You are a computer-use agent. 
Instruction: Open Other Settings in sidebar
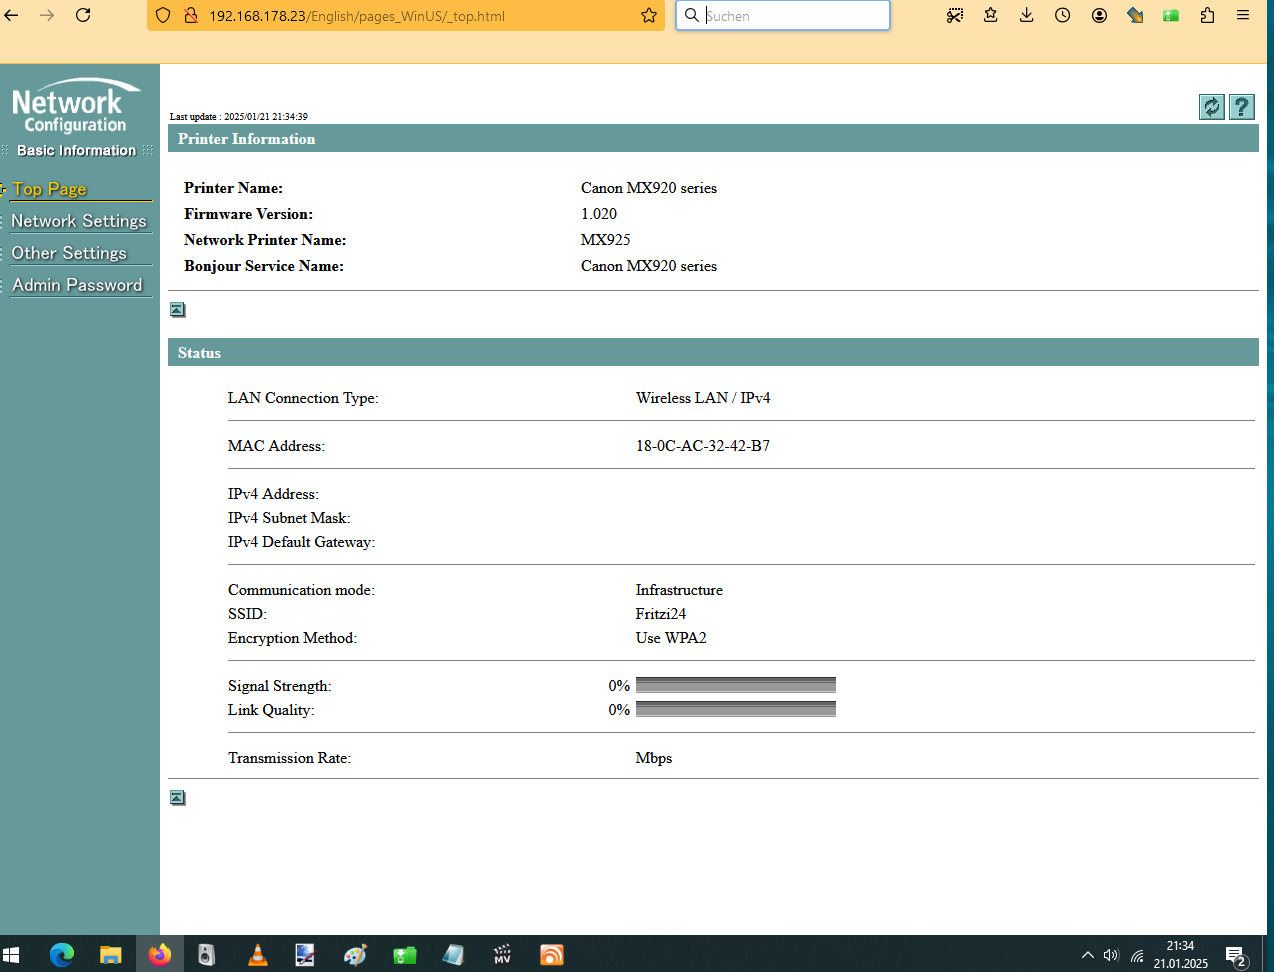69,253
